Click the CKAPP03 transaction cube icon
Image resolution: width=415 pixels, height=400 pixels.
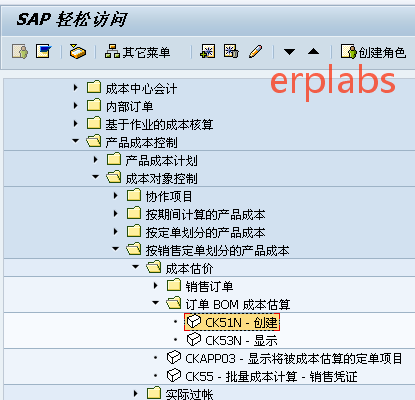coord(174,358)
